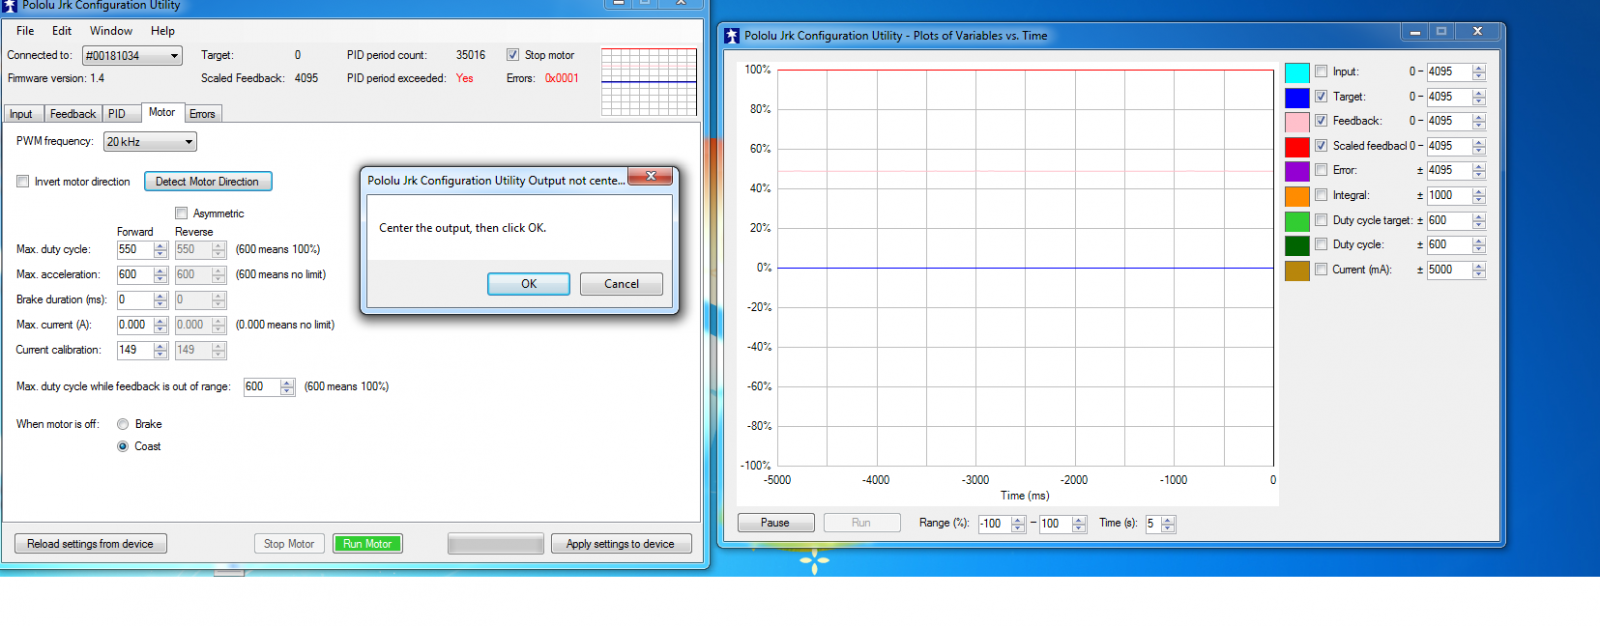Click the cyan Input color swatch
This screenshot has width=1600, height=626.
click(1297, 72)
